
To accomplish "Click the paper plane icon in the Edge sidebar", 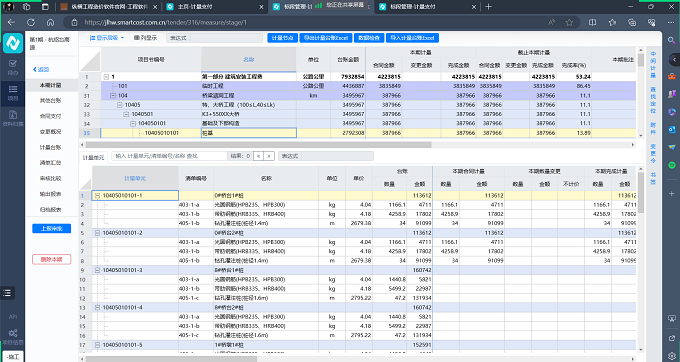I will tap(672, 147).
